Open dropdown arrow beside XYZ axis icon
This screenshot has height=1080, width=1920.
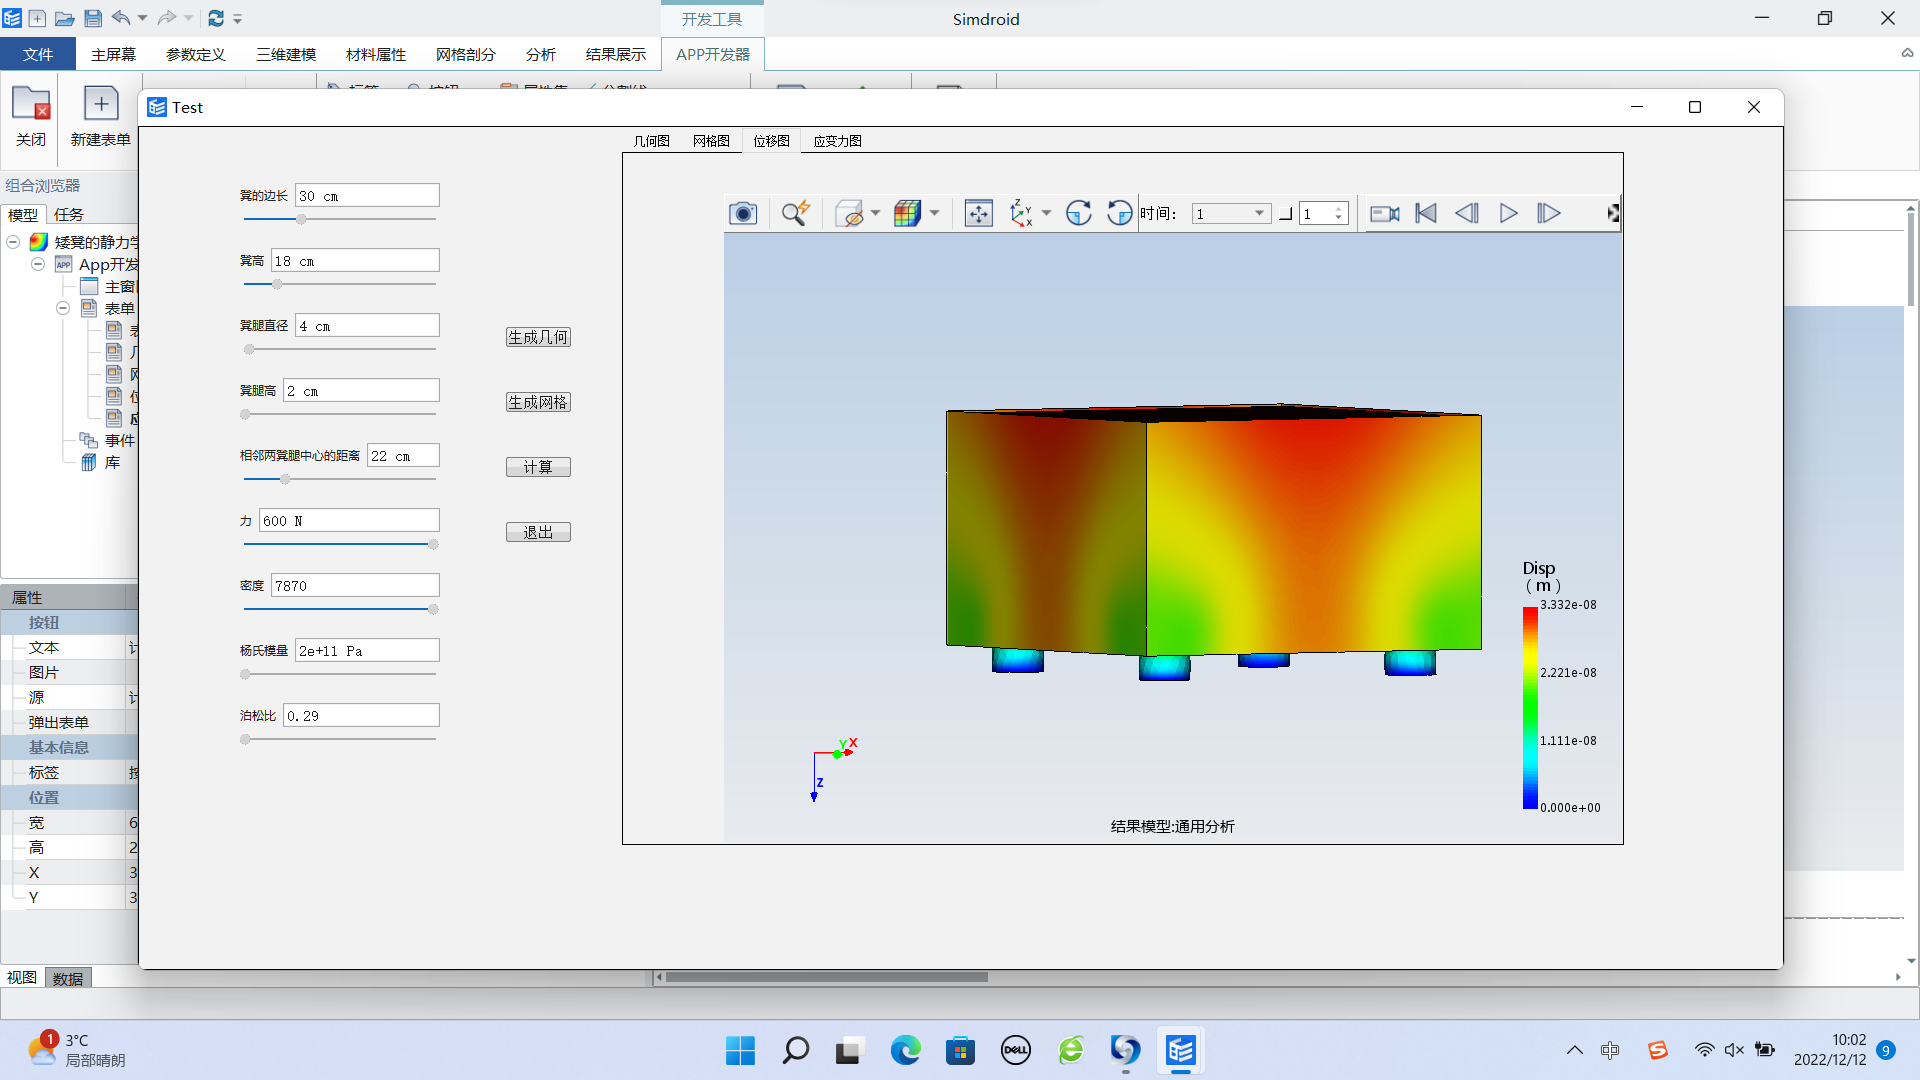tap(1047, 213)
